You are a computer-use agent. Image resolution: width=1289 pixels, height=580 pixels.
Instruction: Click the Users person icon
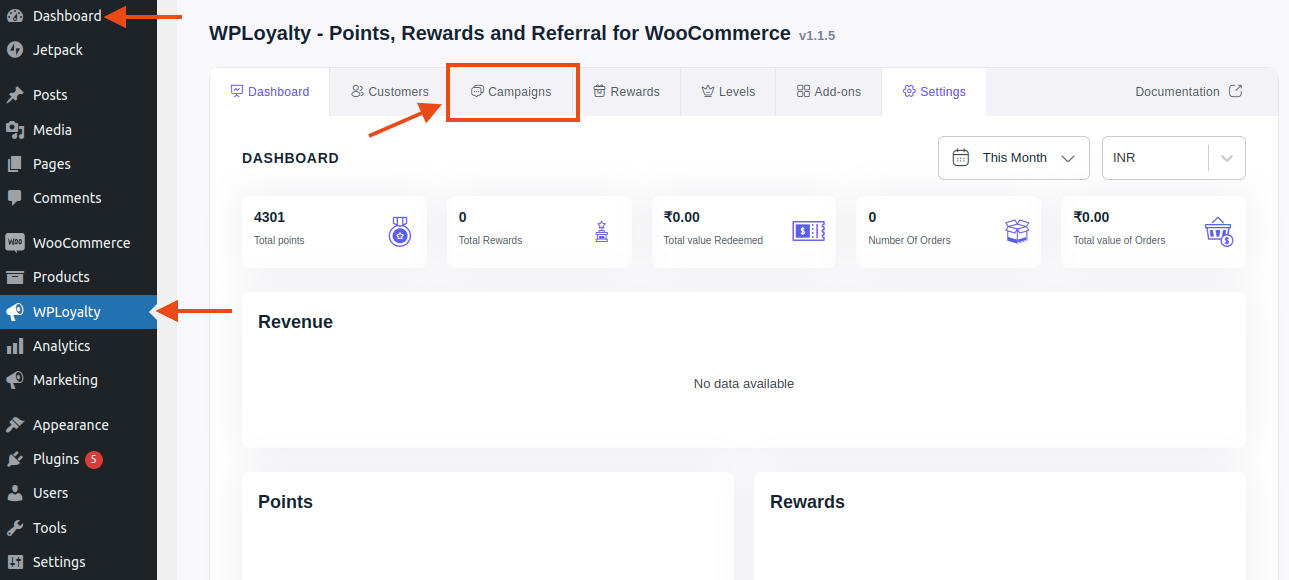(15, 493)
